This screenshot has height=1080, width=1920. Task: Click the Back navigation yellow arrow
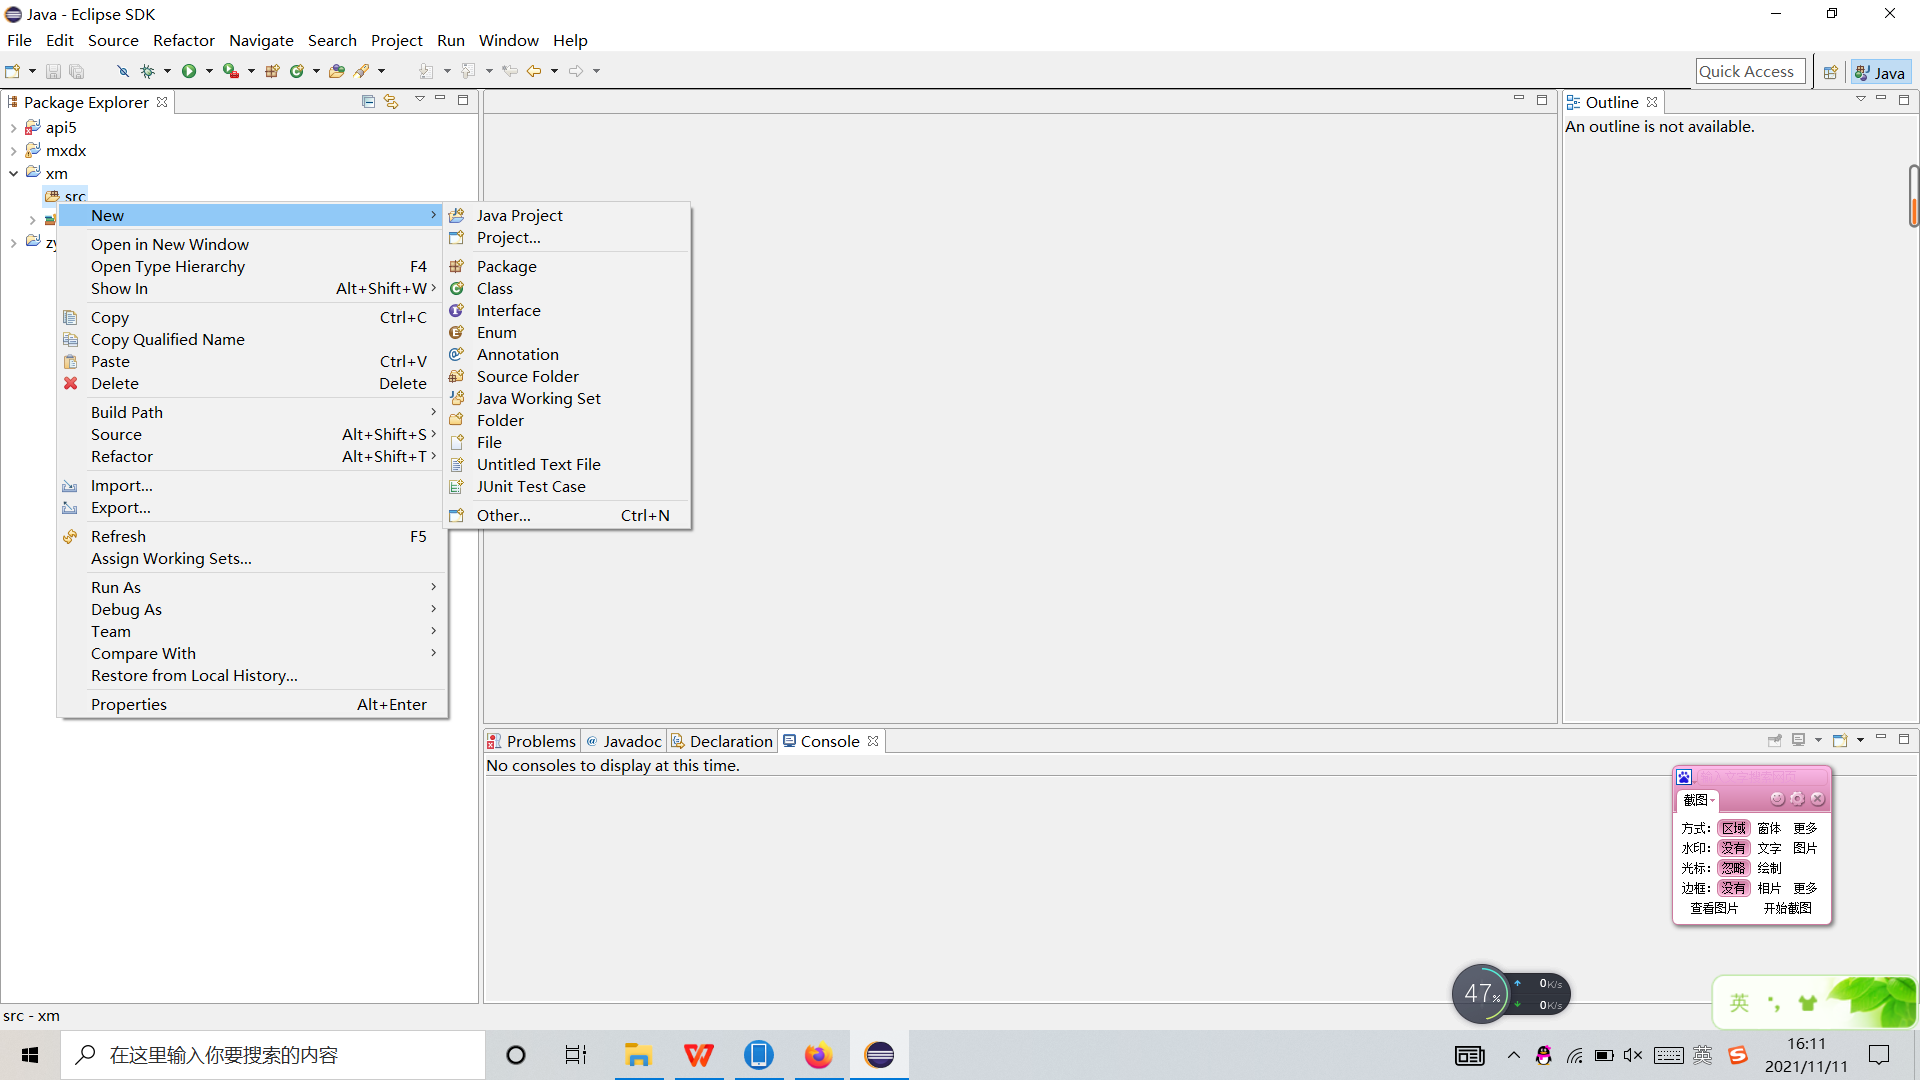pos(534,71)
